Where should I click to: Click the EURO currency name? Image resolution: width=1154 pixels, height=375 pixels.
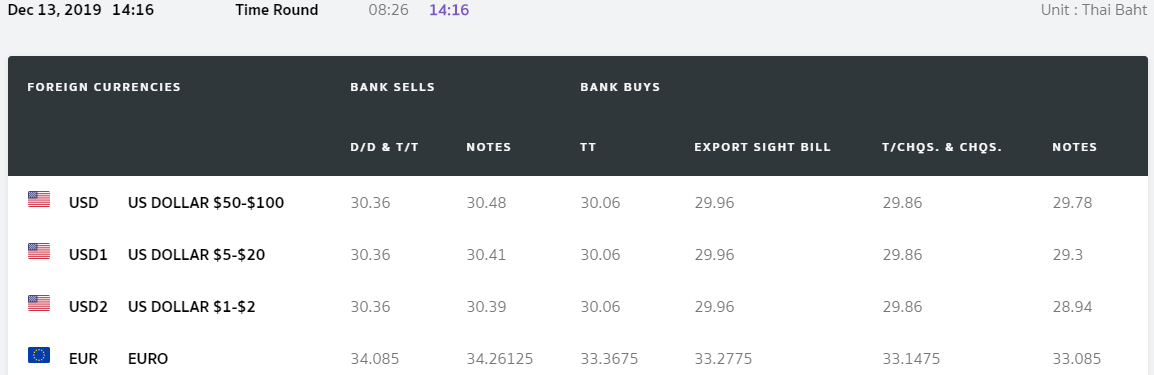[x=148, y=359]
